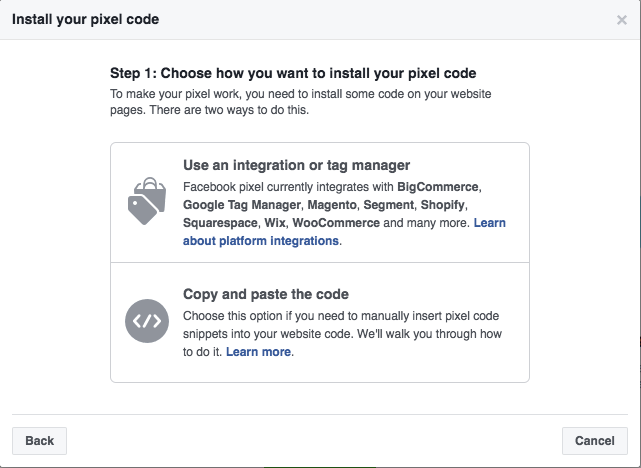Close the Install your pixel code dialog
This screenshot has width=641, height=468.
pos(621,20)
